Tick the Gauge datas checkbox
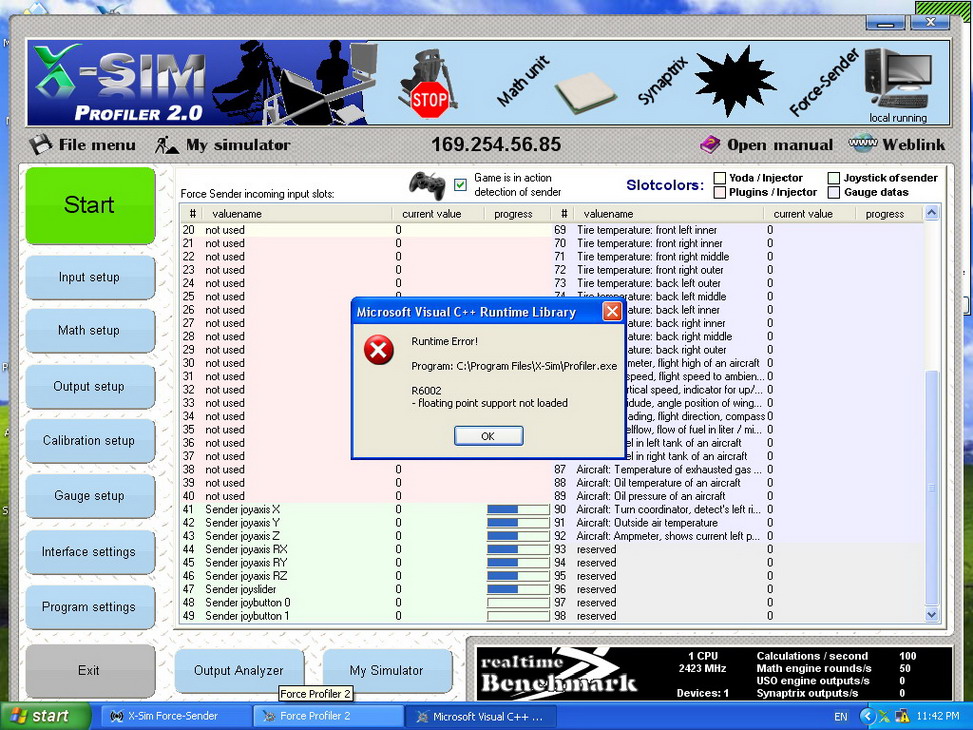Image resolution: width=973 pixels, height=730 pixels. click(833, 192)
